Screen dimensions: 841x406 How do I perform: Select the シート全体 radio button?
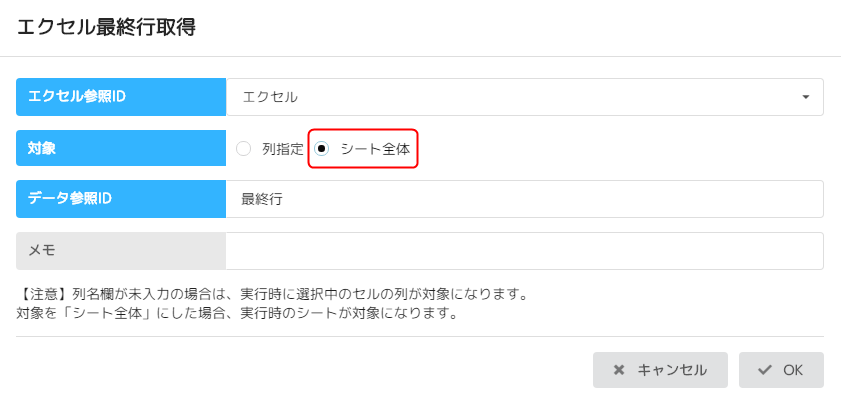point(322,149)
